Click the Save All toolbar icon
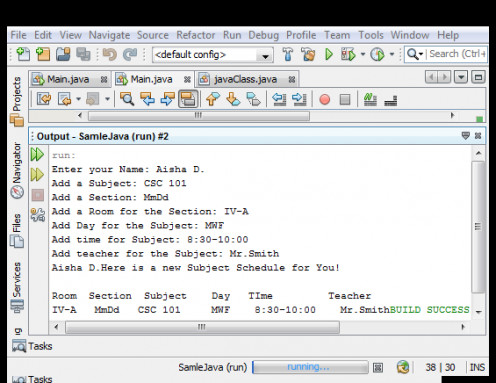496x383 pixels. coord(83,54)
